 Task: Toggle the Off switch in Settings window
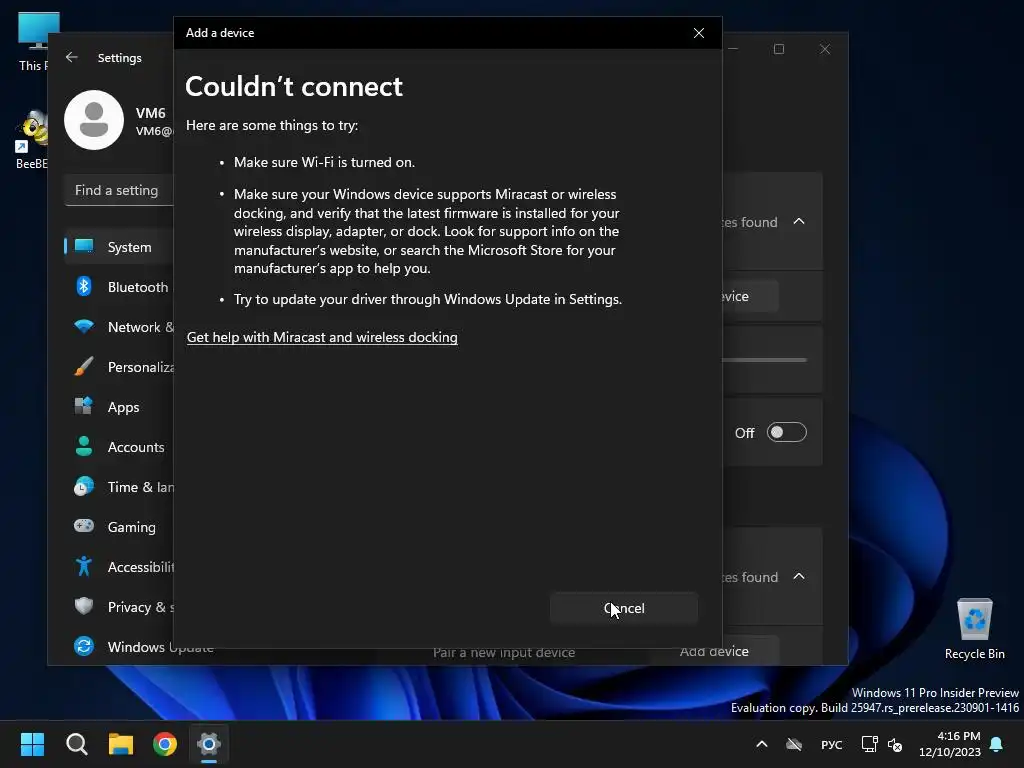point(786,432)
